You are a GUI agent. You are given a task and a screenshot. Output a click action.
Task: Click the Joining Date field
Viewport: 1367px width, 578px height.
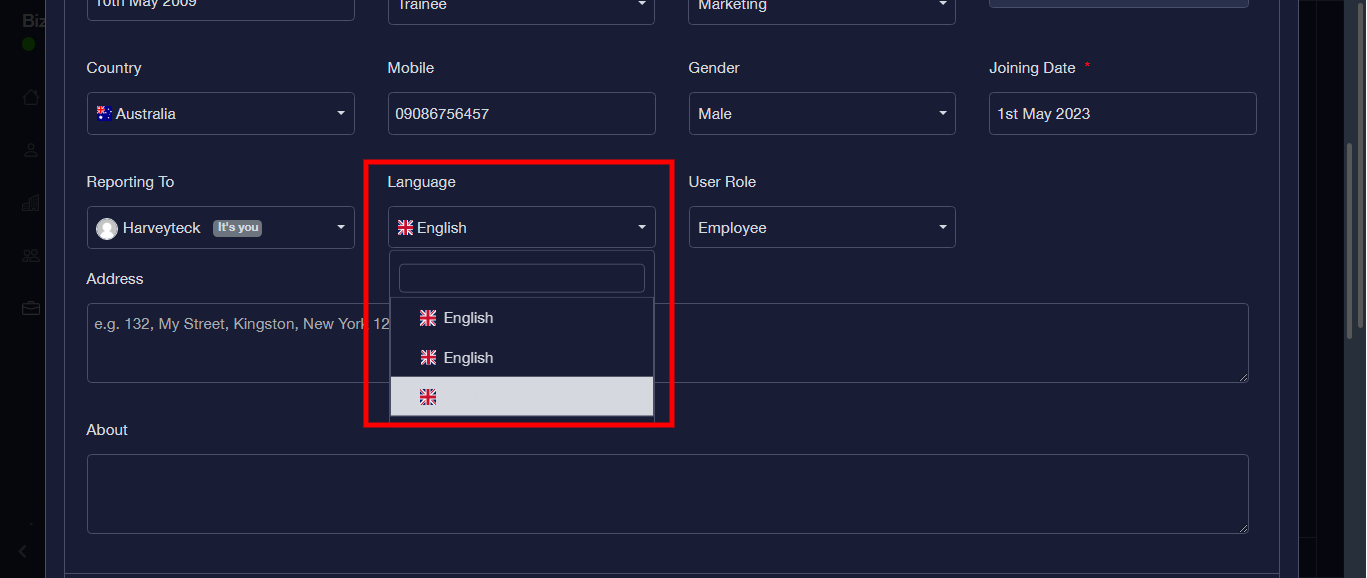pyautogui.click(x=1122, y=114)
